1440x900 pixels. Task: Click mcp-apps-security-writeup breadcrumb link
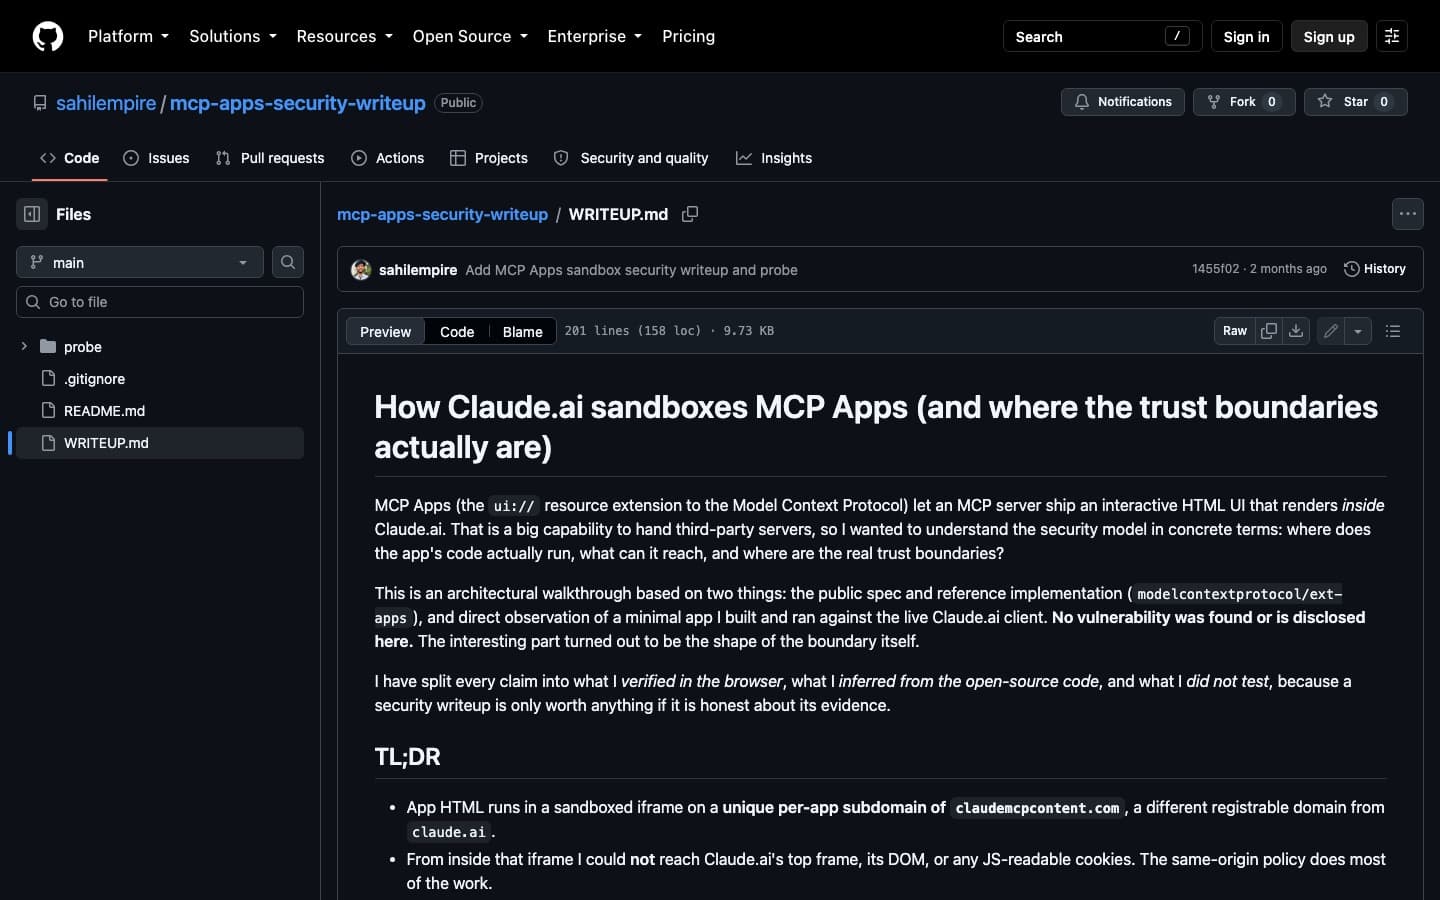442,214
